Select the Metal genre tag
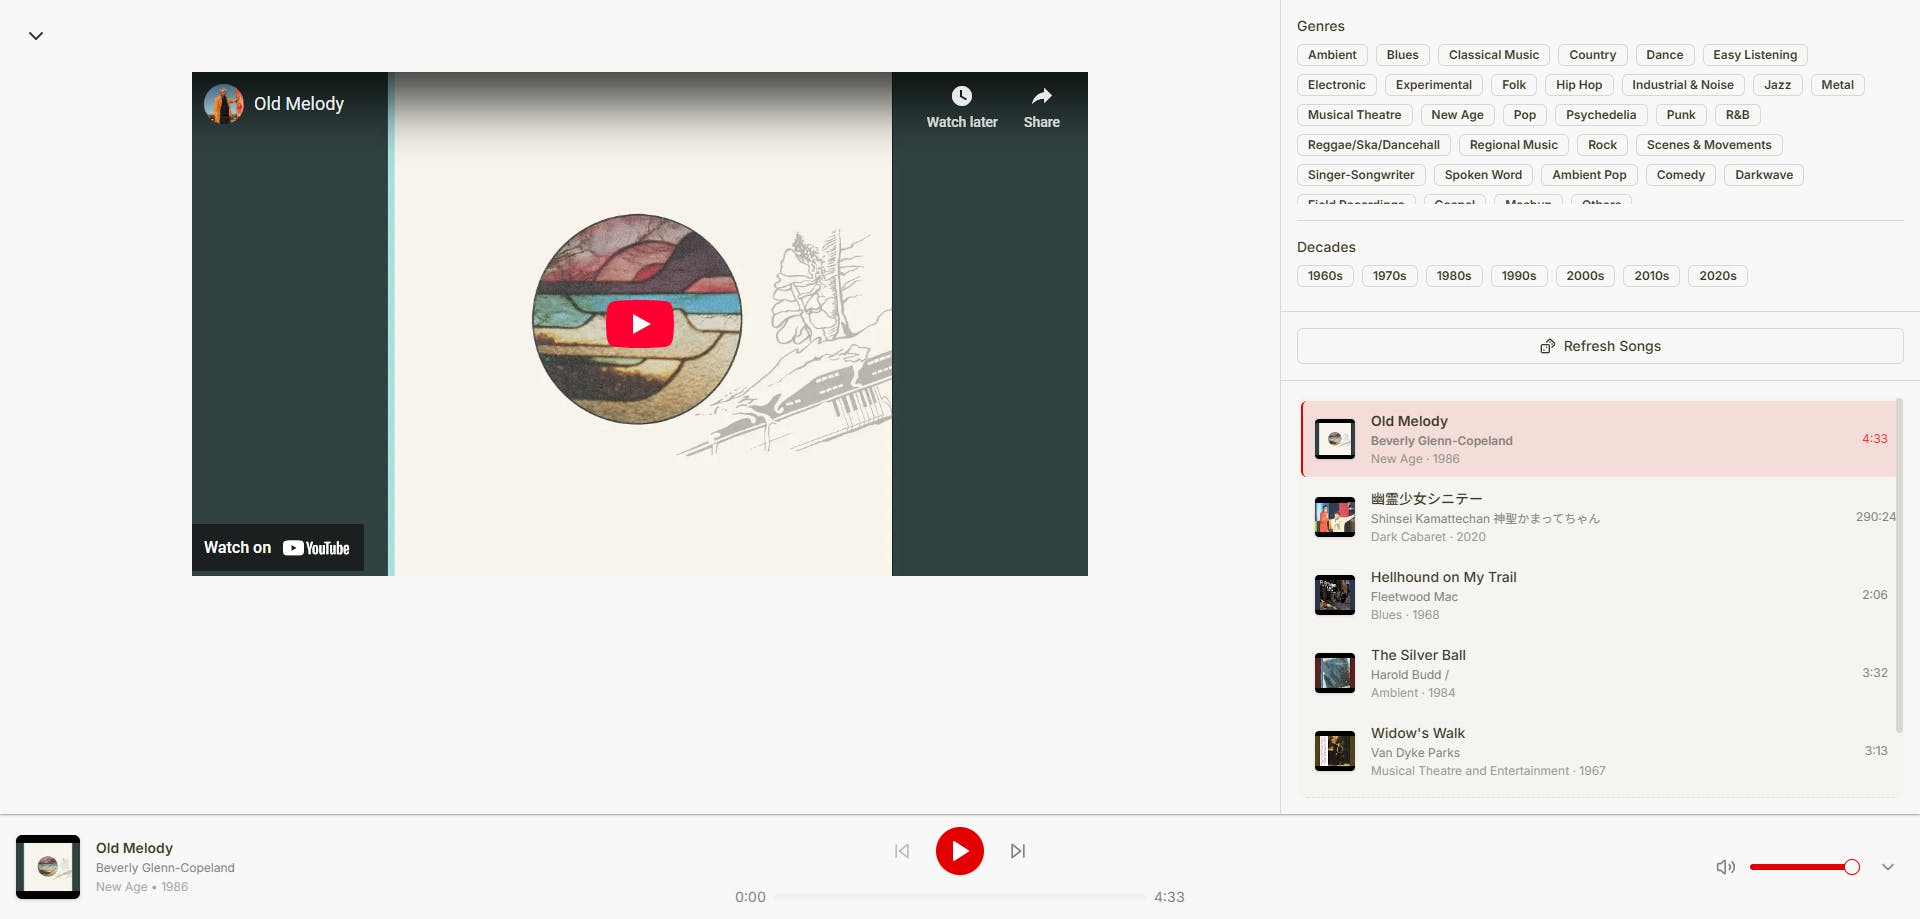The width and height of the screenshot is (1920, 919). coord(1837,85)
